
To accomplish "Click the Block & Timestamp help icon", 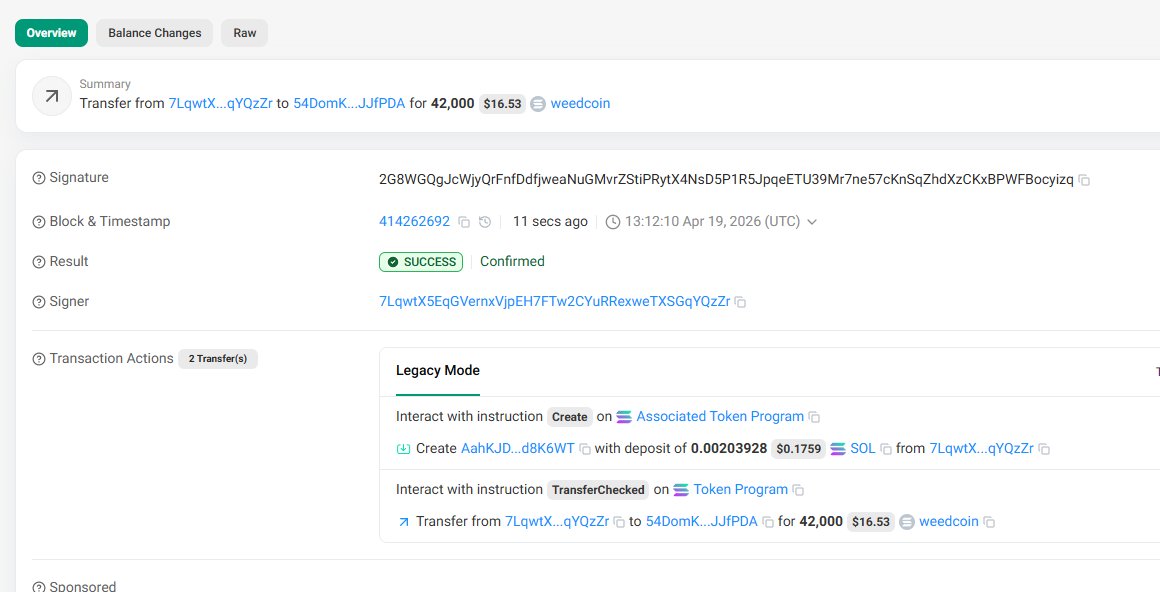I will coord(39,222).
